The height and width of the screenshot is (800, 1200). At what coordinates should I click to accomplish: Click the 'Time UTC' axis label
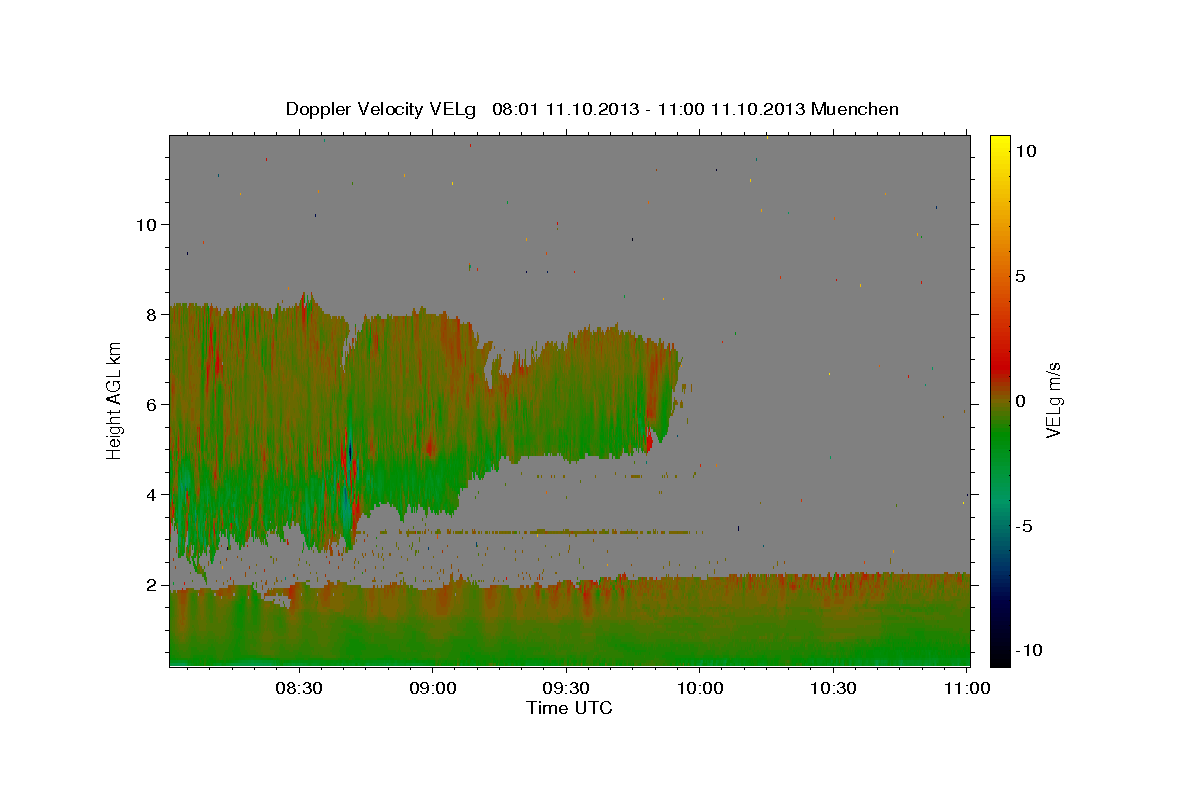coord(569,708)
